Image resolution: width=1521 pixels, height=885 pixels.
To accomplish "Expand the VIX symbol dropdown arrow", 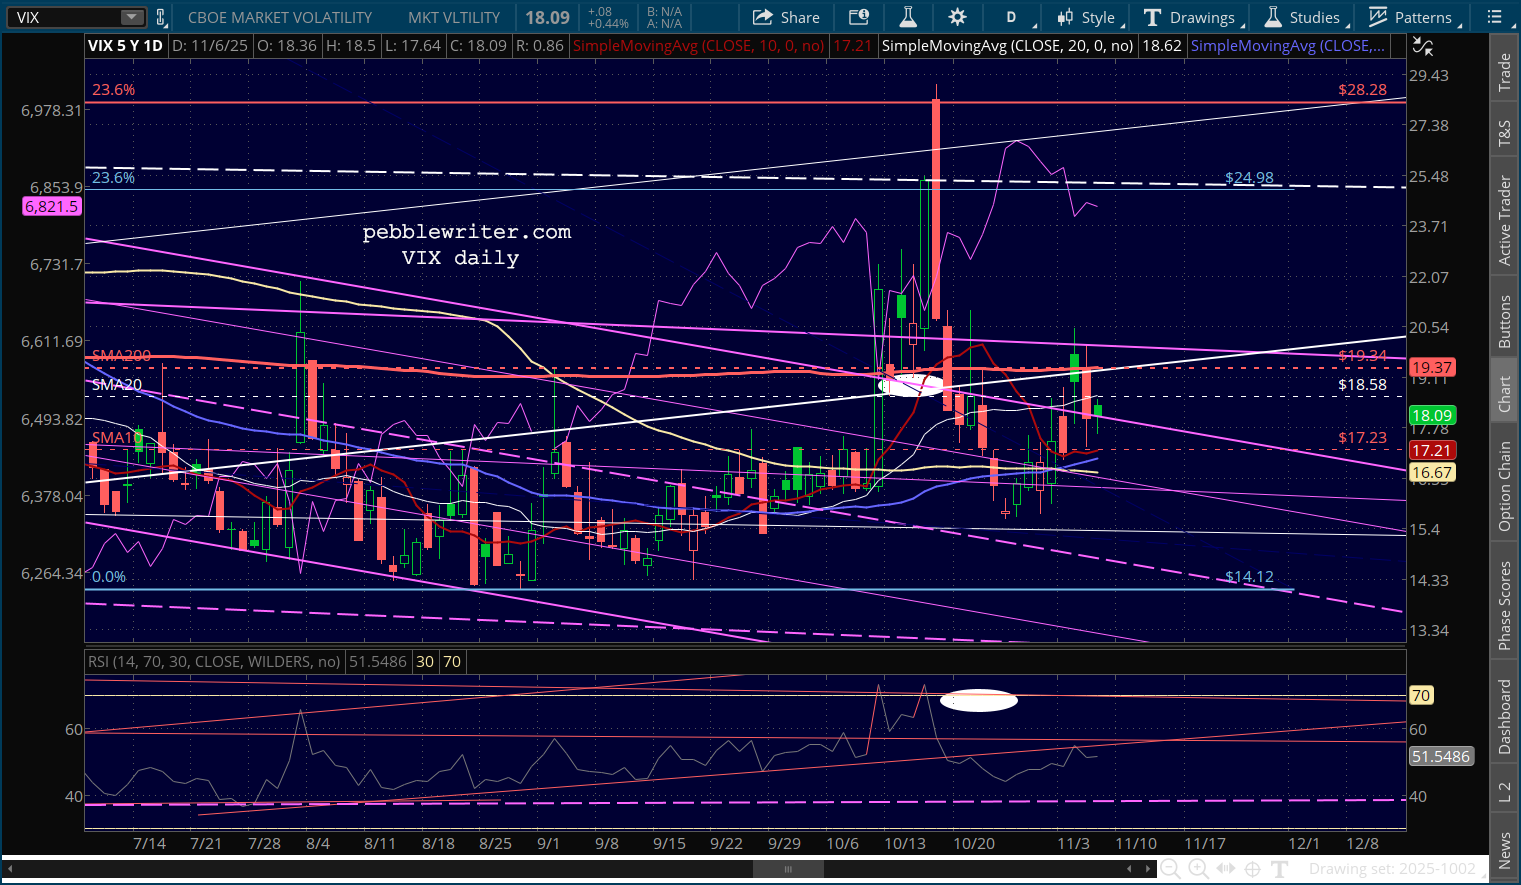I will 132,17.
